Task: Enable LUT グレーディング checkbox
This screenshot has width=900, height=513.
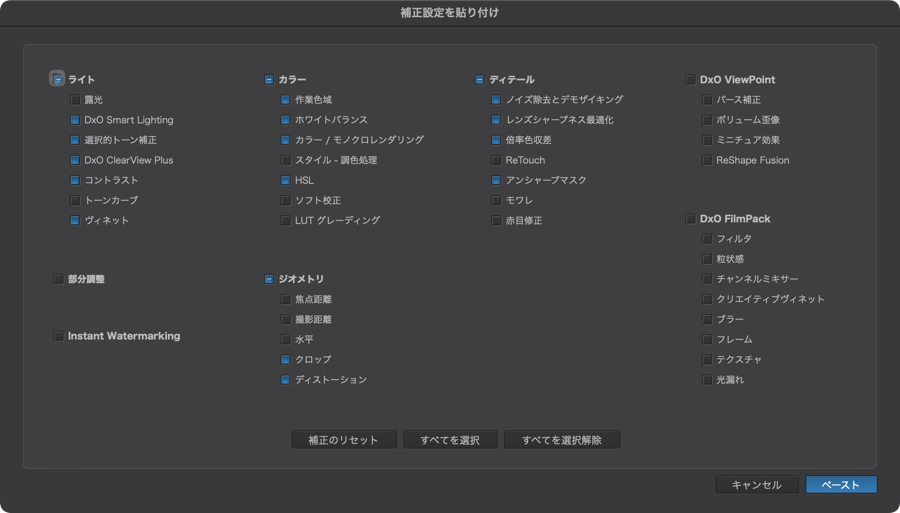Action: pos(285,220)
